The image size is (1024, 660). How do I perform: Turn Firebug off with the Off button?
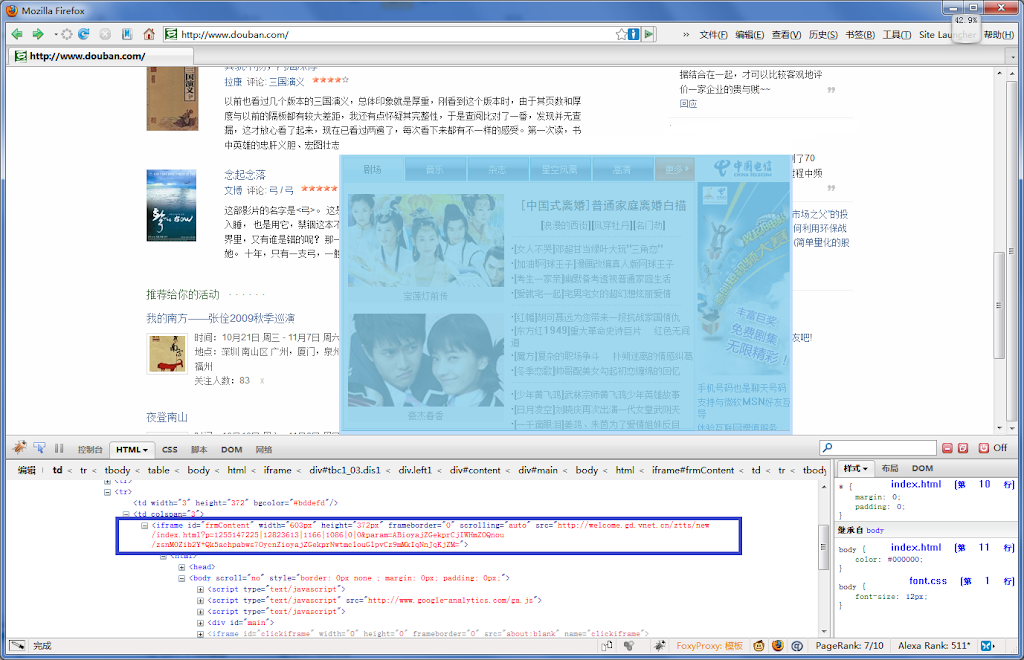[x=993, y=448]
